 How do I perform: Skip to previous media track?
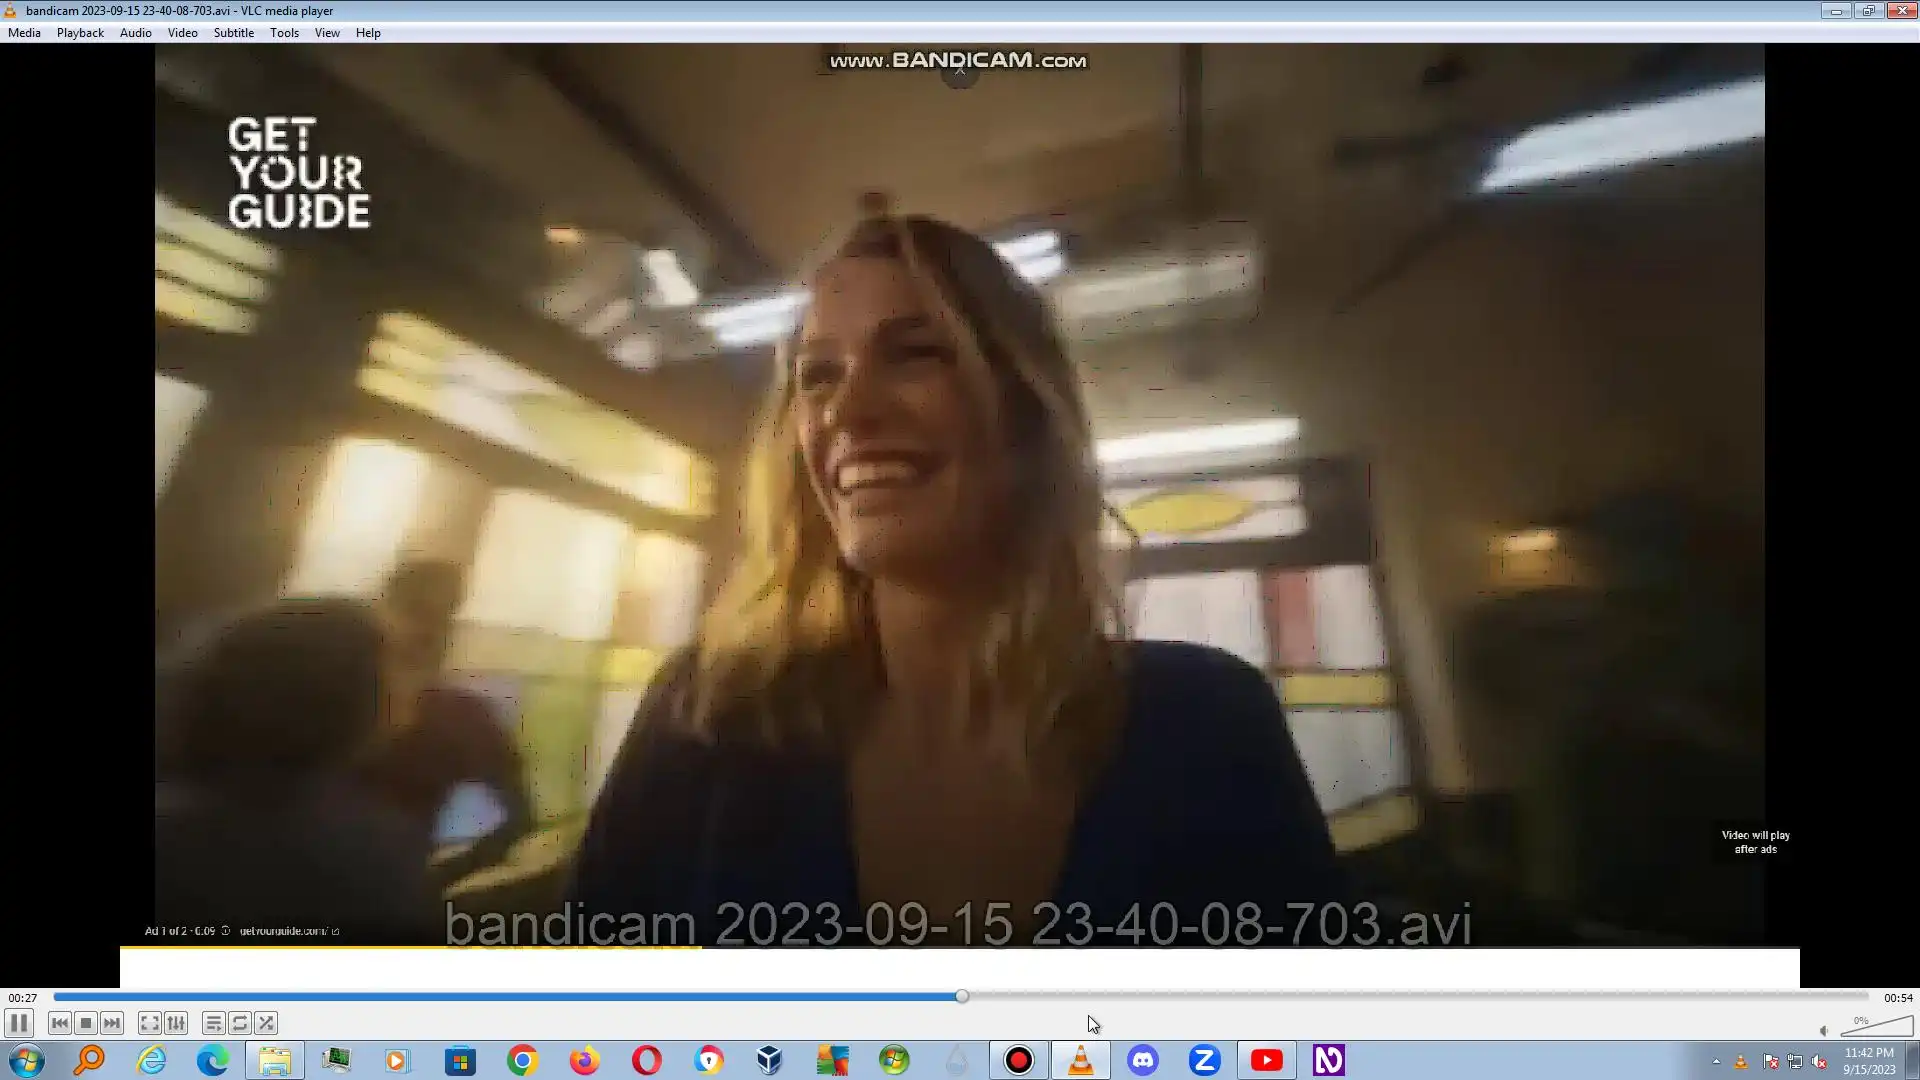click(x=60, y=1023)
